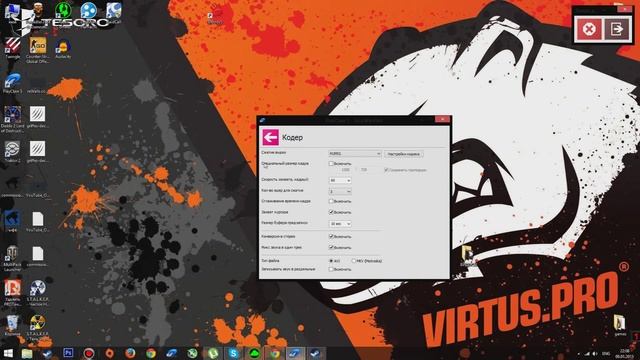Enable the frame time smoothing checkbox
The width and height of the screenshot is (640, 360).
click(331, 201)
